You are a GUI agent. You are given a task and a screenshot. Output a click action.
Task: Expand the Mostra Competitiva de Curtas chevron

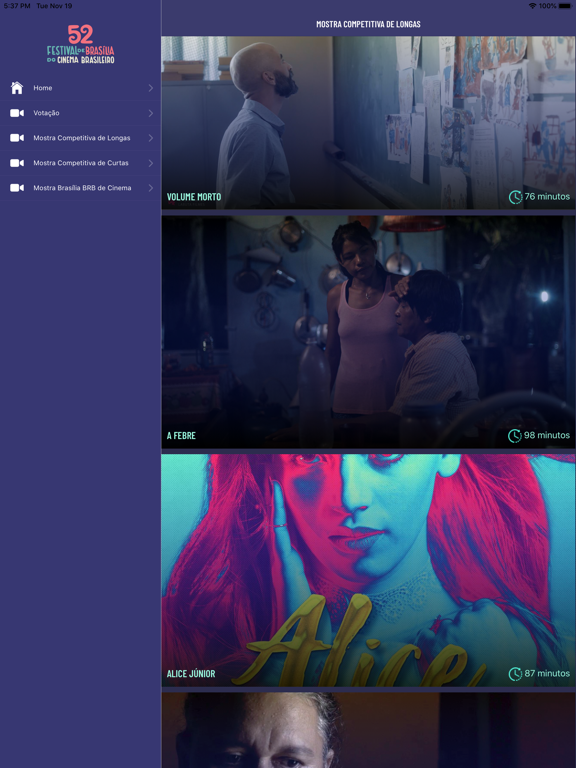click(x=150, y=163)
